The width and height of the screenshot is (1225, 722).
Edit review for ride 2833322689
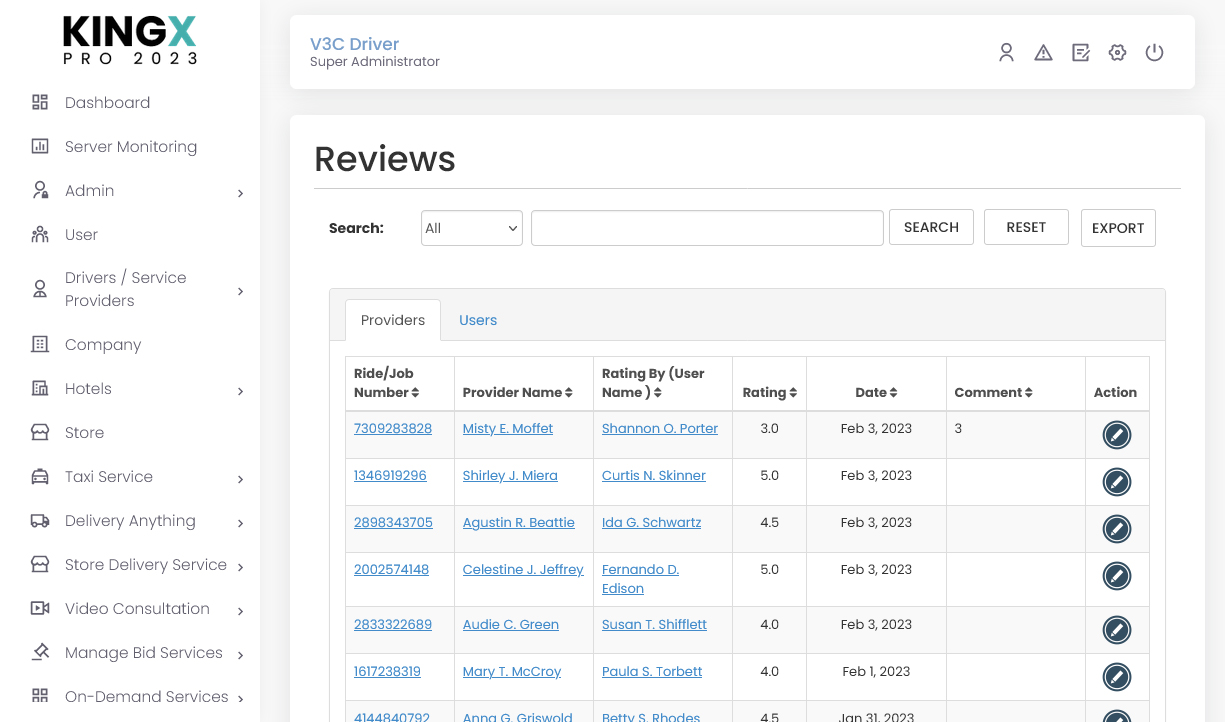tap(1117, 630)
